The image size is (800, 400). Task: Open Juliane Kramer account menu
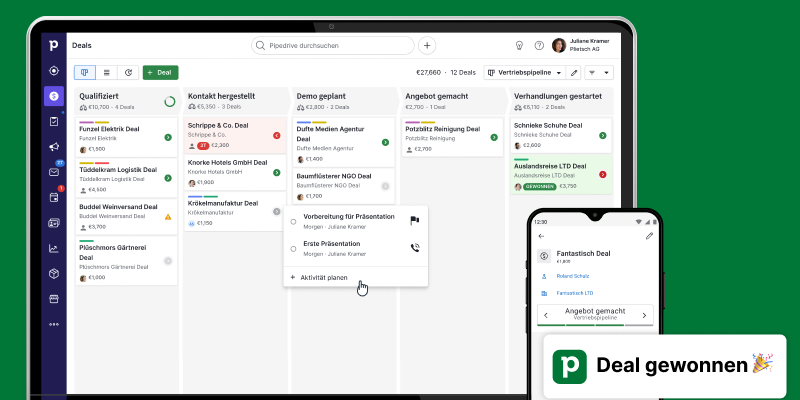[x=585, y=45]
